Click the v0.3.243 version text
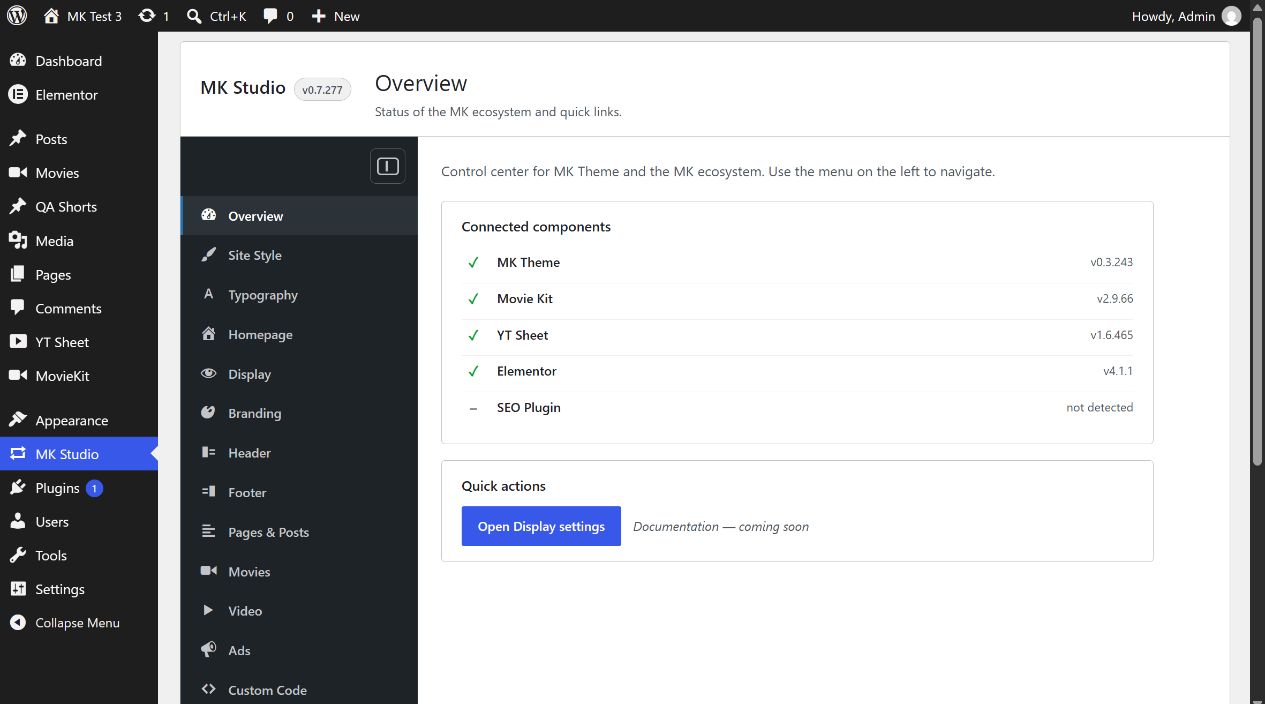This screenshot has width=1265, height=704. (1112, 263)
